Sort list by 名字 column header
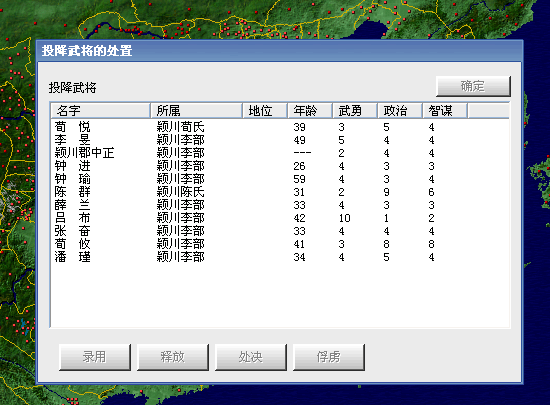Image resolution: width=550 pixels, height=405 pixels. pos(100,111)
